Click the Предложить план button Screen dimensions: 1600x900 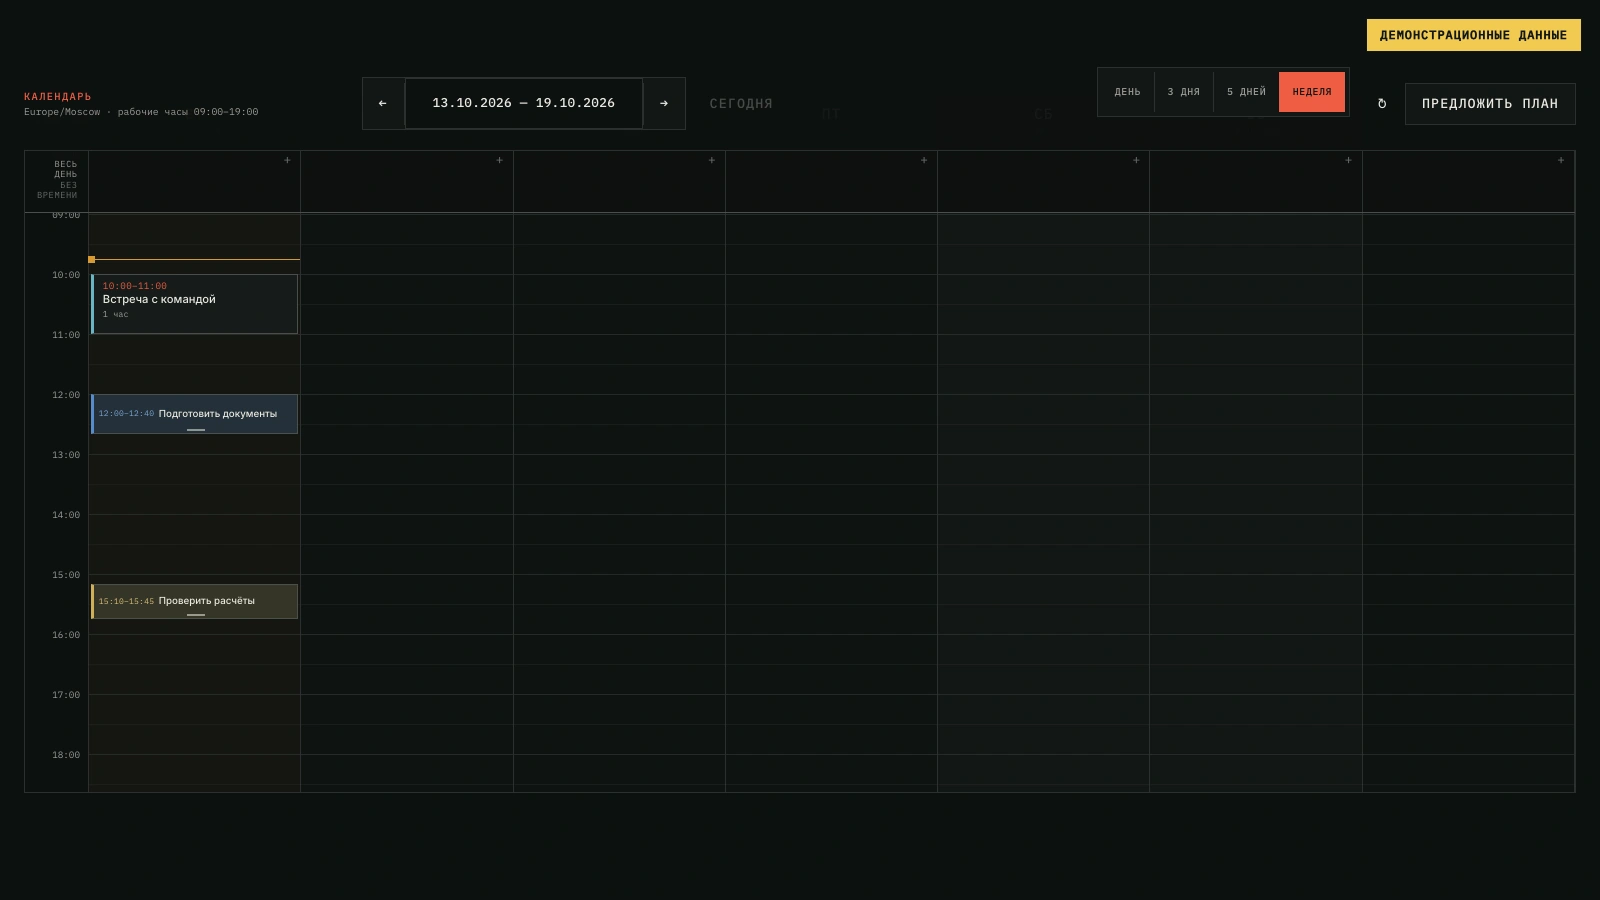[x=1490, y=104]
